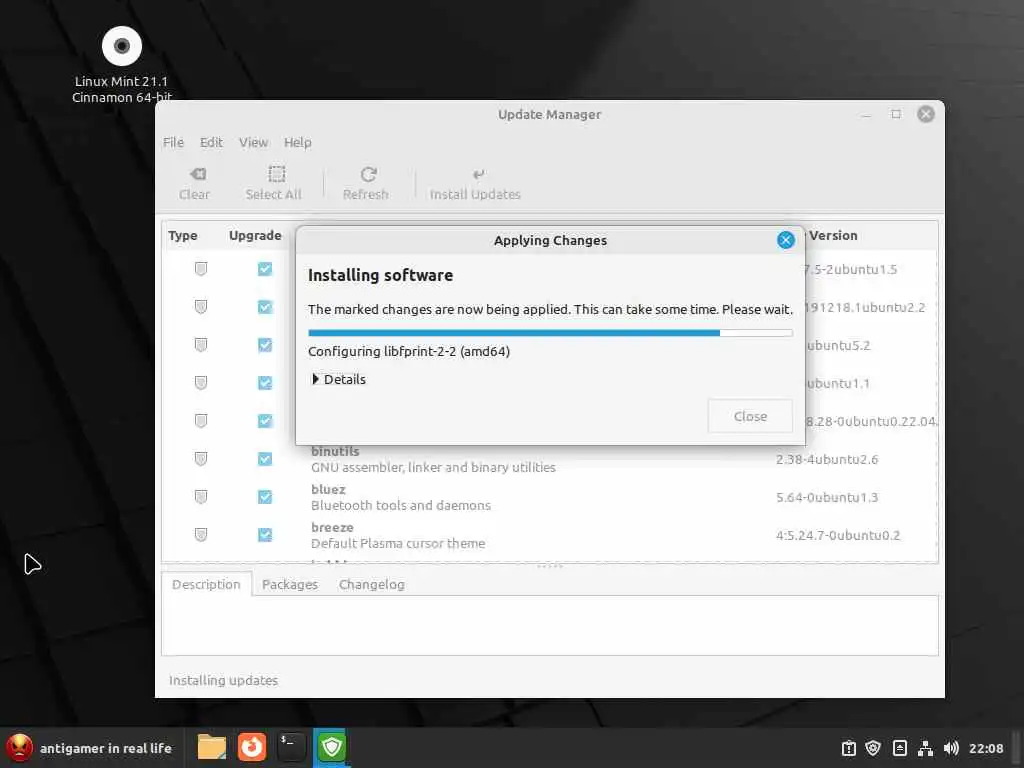The height and width of the screenshot is (768, 1024).
Task: Click the shield type icon in the binutils row
Action: pos(200,458)
